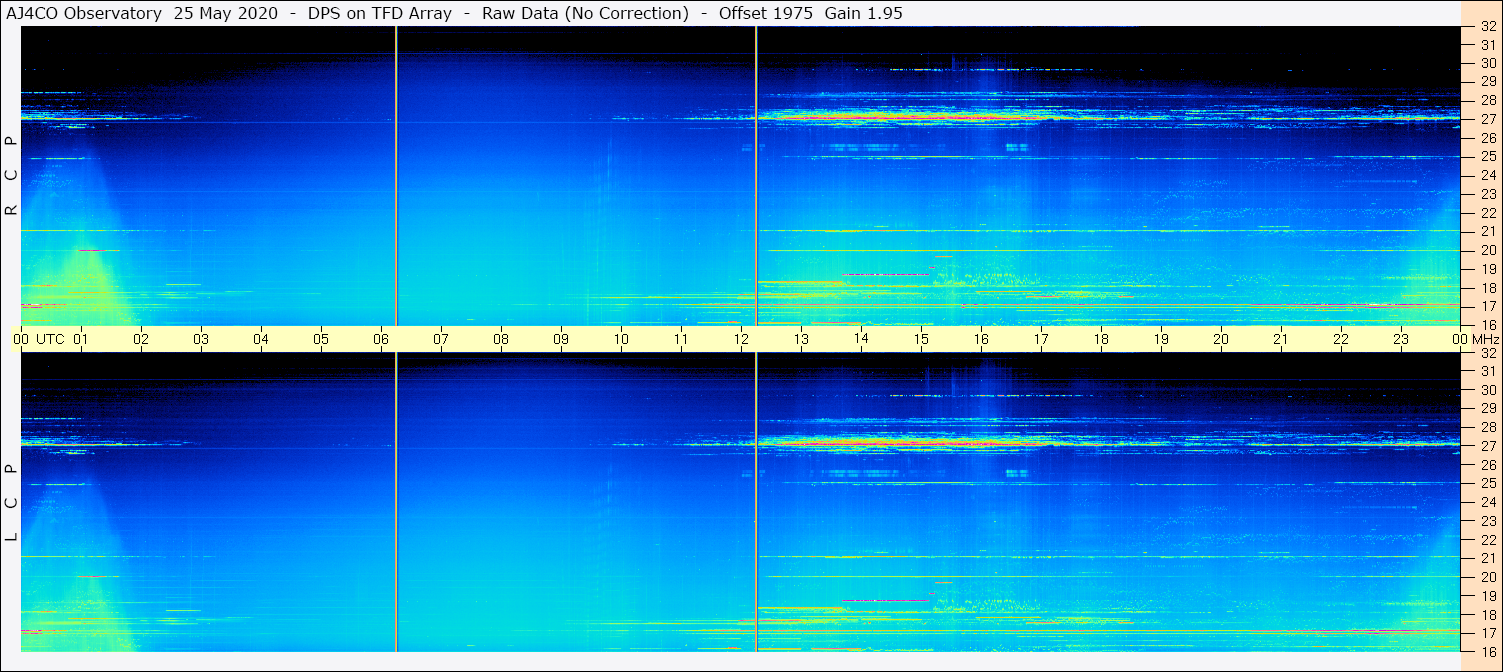The width and height of the screenshot is (1503, 672).
Task: Click hour '18' on the UTC time axis
Action: coord(1101,339)
